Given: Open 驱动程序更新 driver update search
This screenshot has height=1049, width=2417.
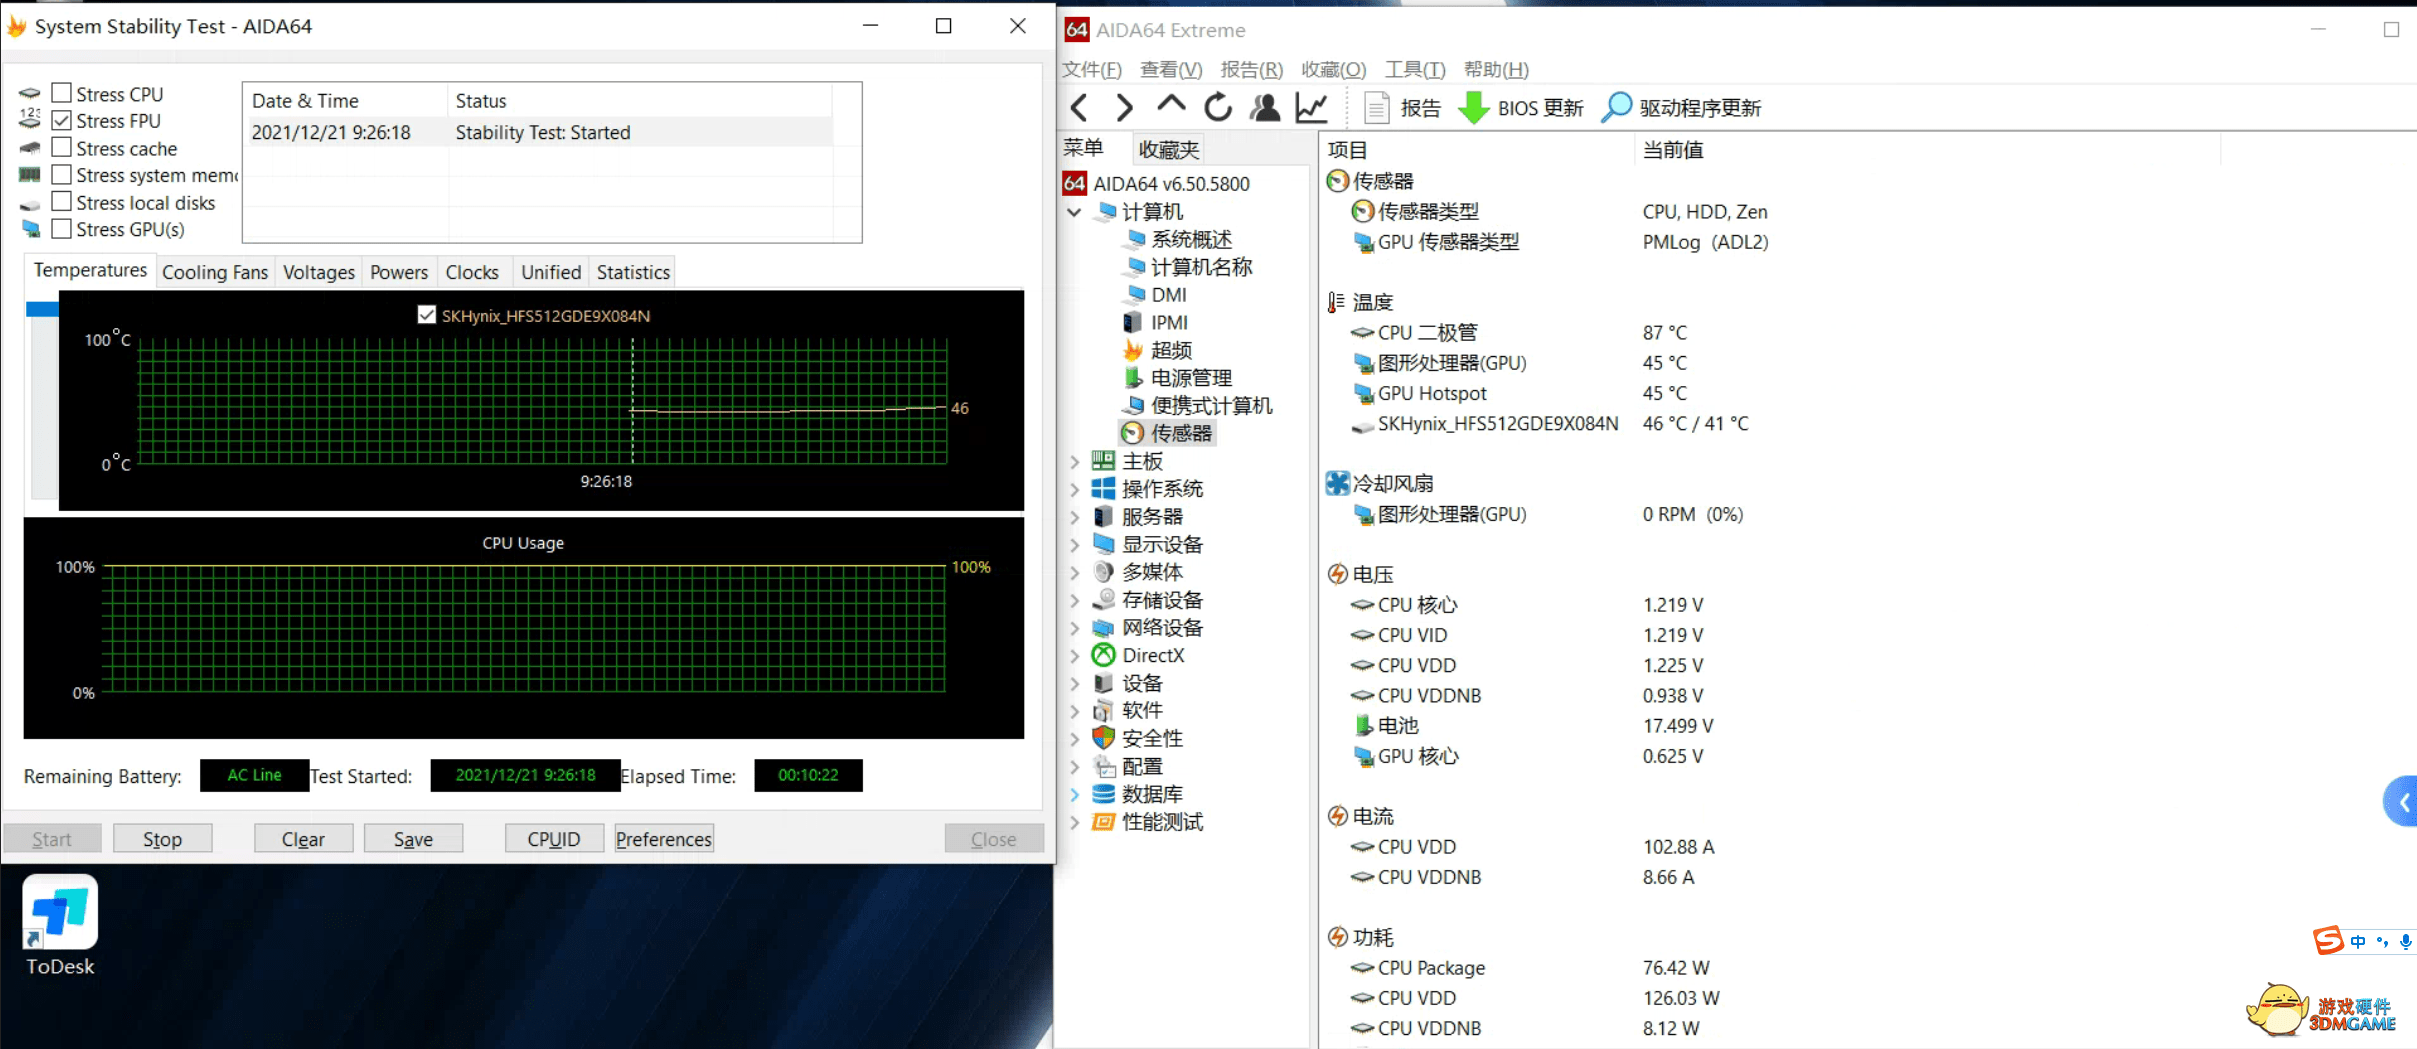Looking at the screenshot, I should [1682, 108].
